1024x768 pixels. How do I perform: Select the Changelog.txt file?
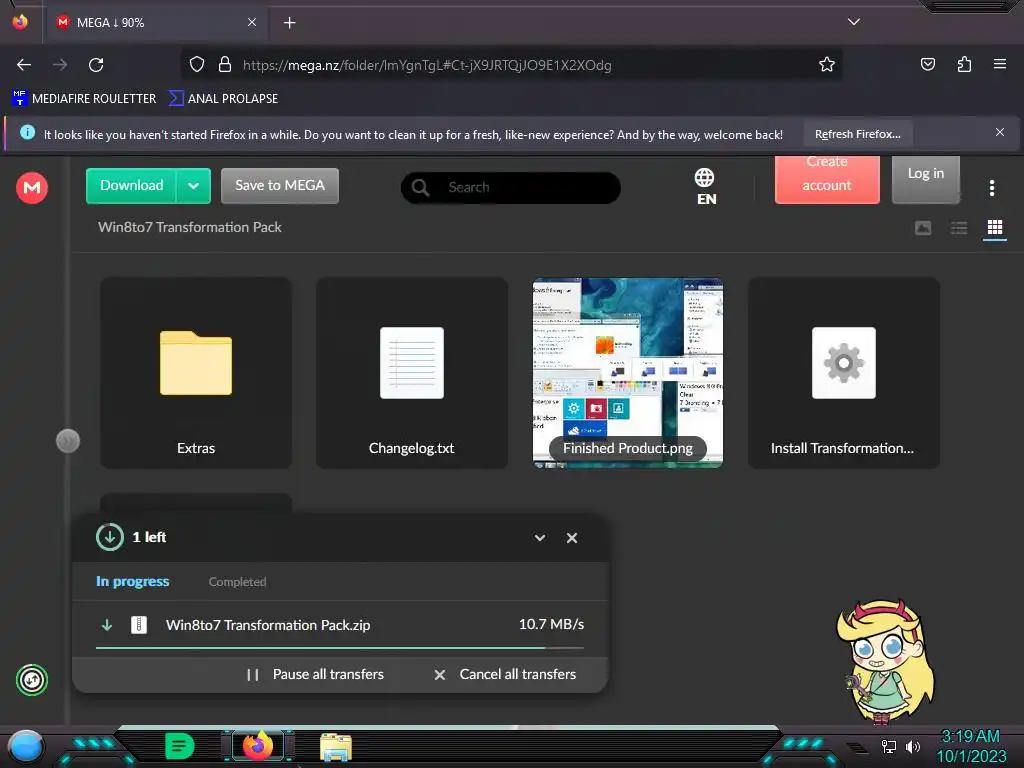(x=411, y=373)
